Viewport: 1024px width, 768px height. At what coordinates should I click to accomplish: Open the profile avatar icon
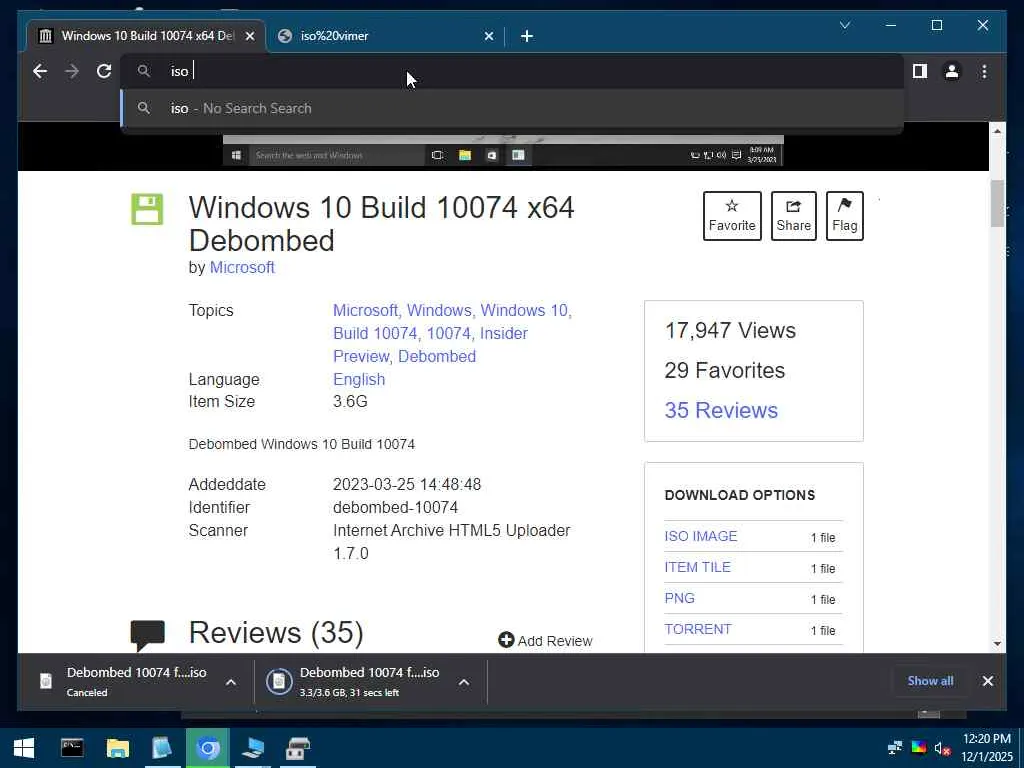952,71
